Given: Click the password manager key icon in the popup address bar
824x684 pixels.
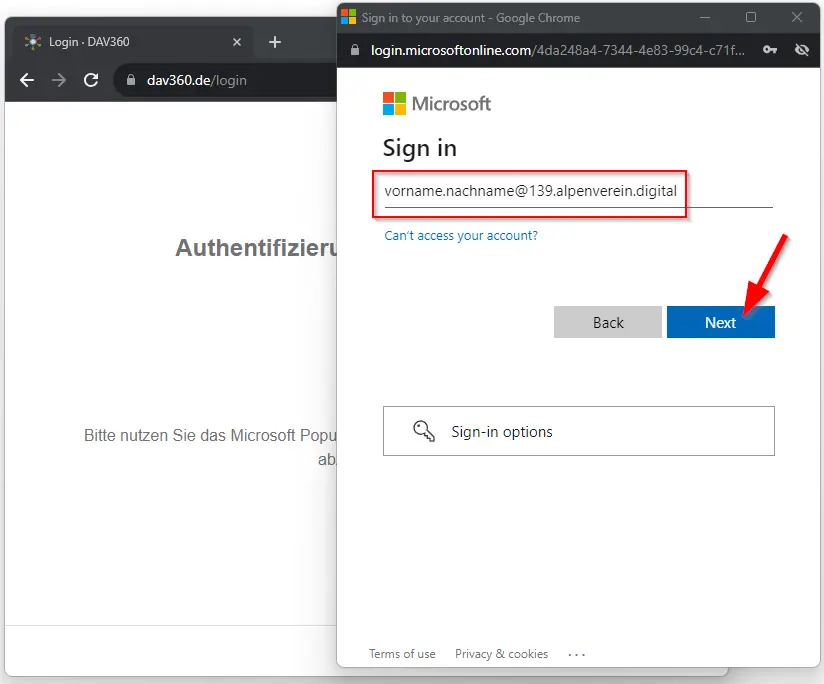Looking at the screenshot, I should 770,50.
